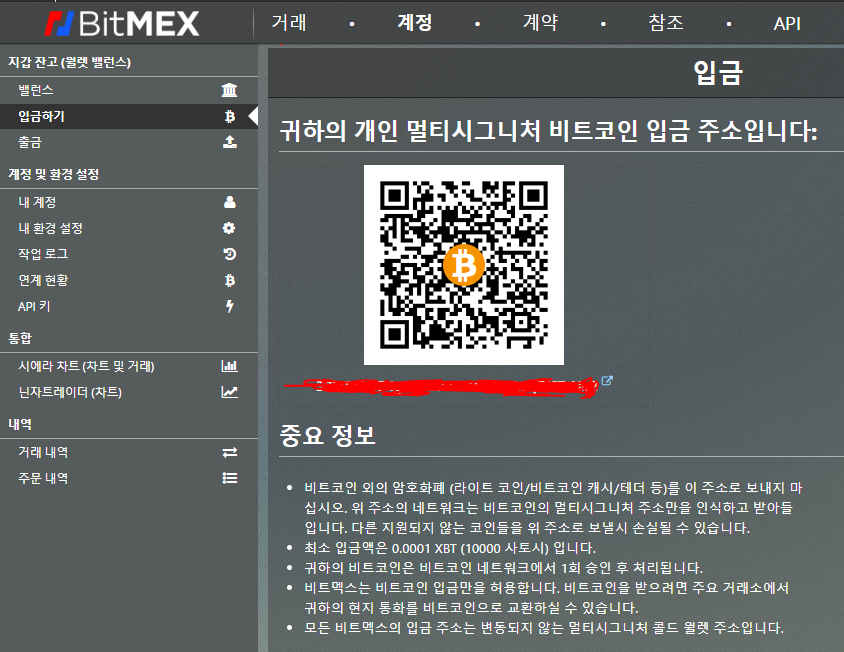Screen dimensions: 844x652
Task: Click the bank icon beside 밸런스
Action: coord(229,90)
